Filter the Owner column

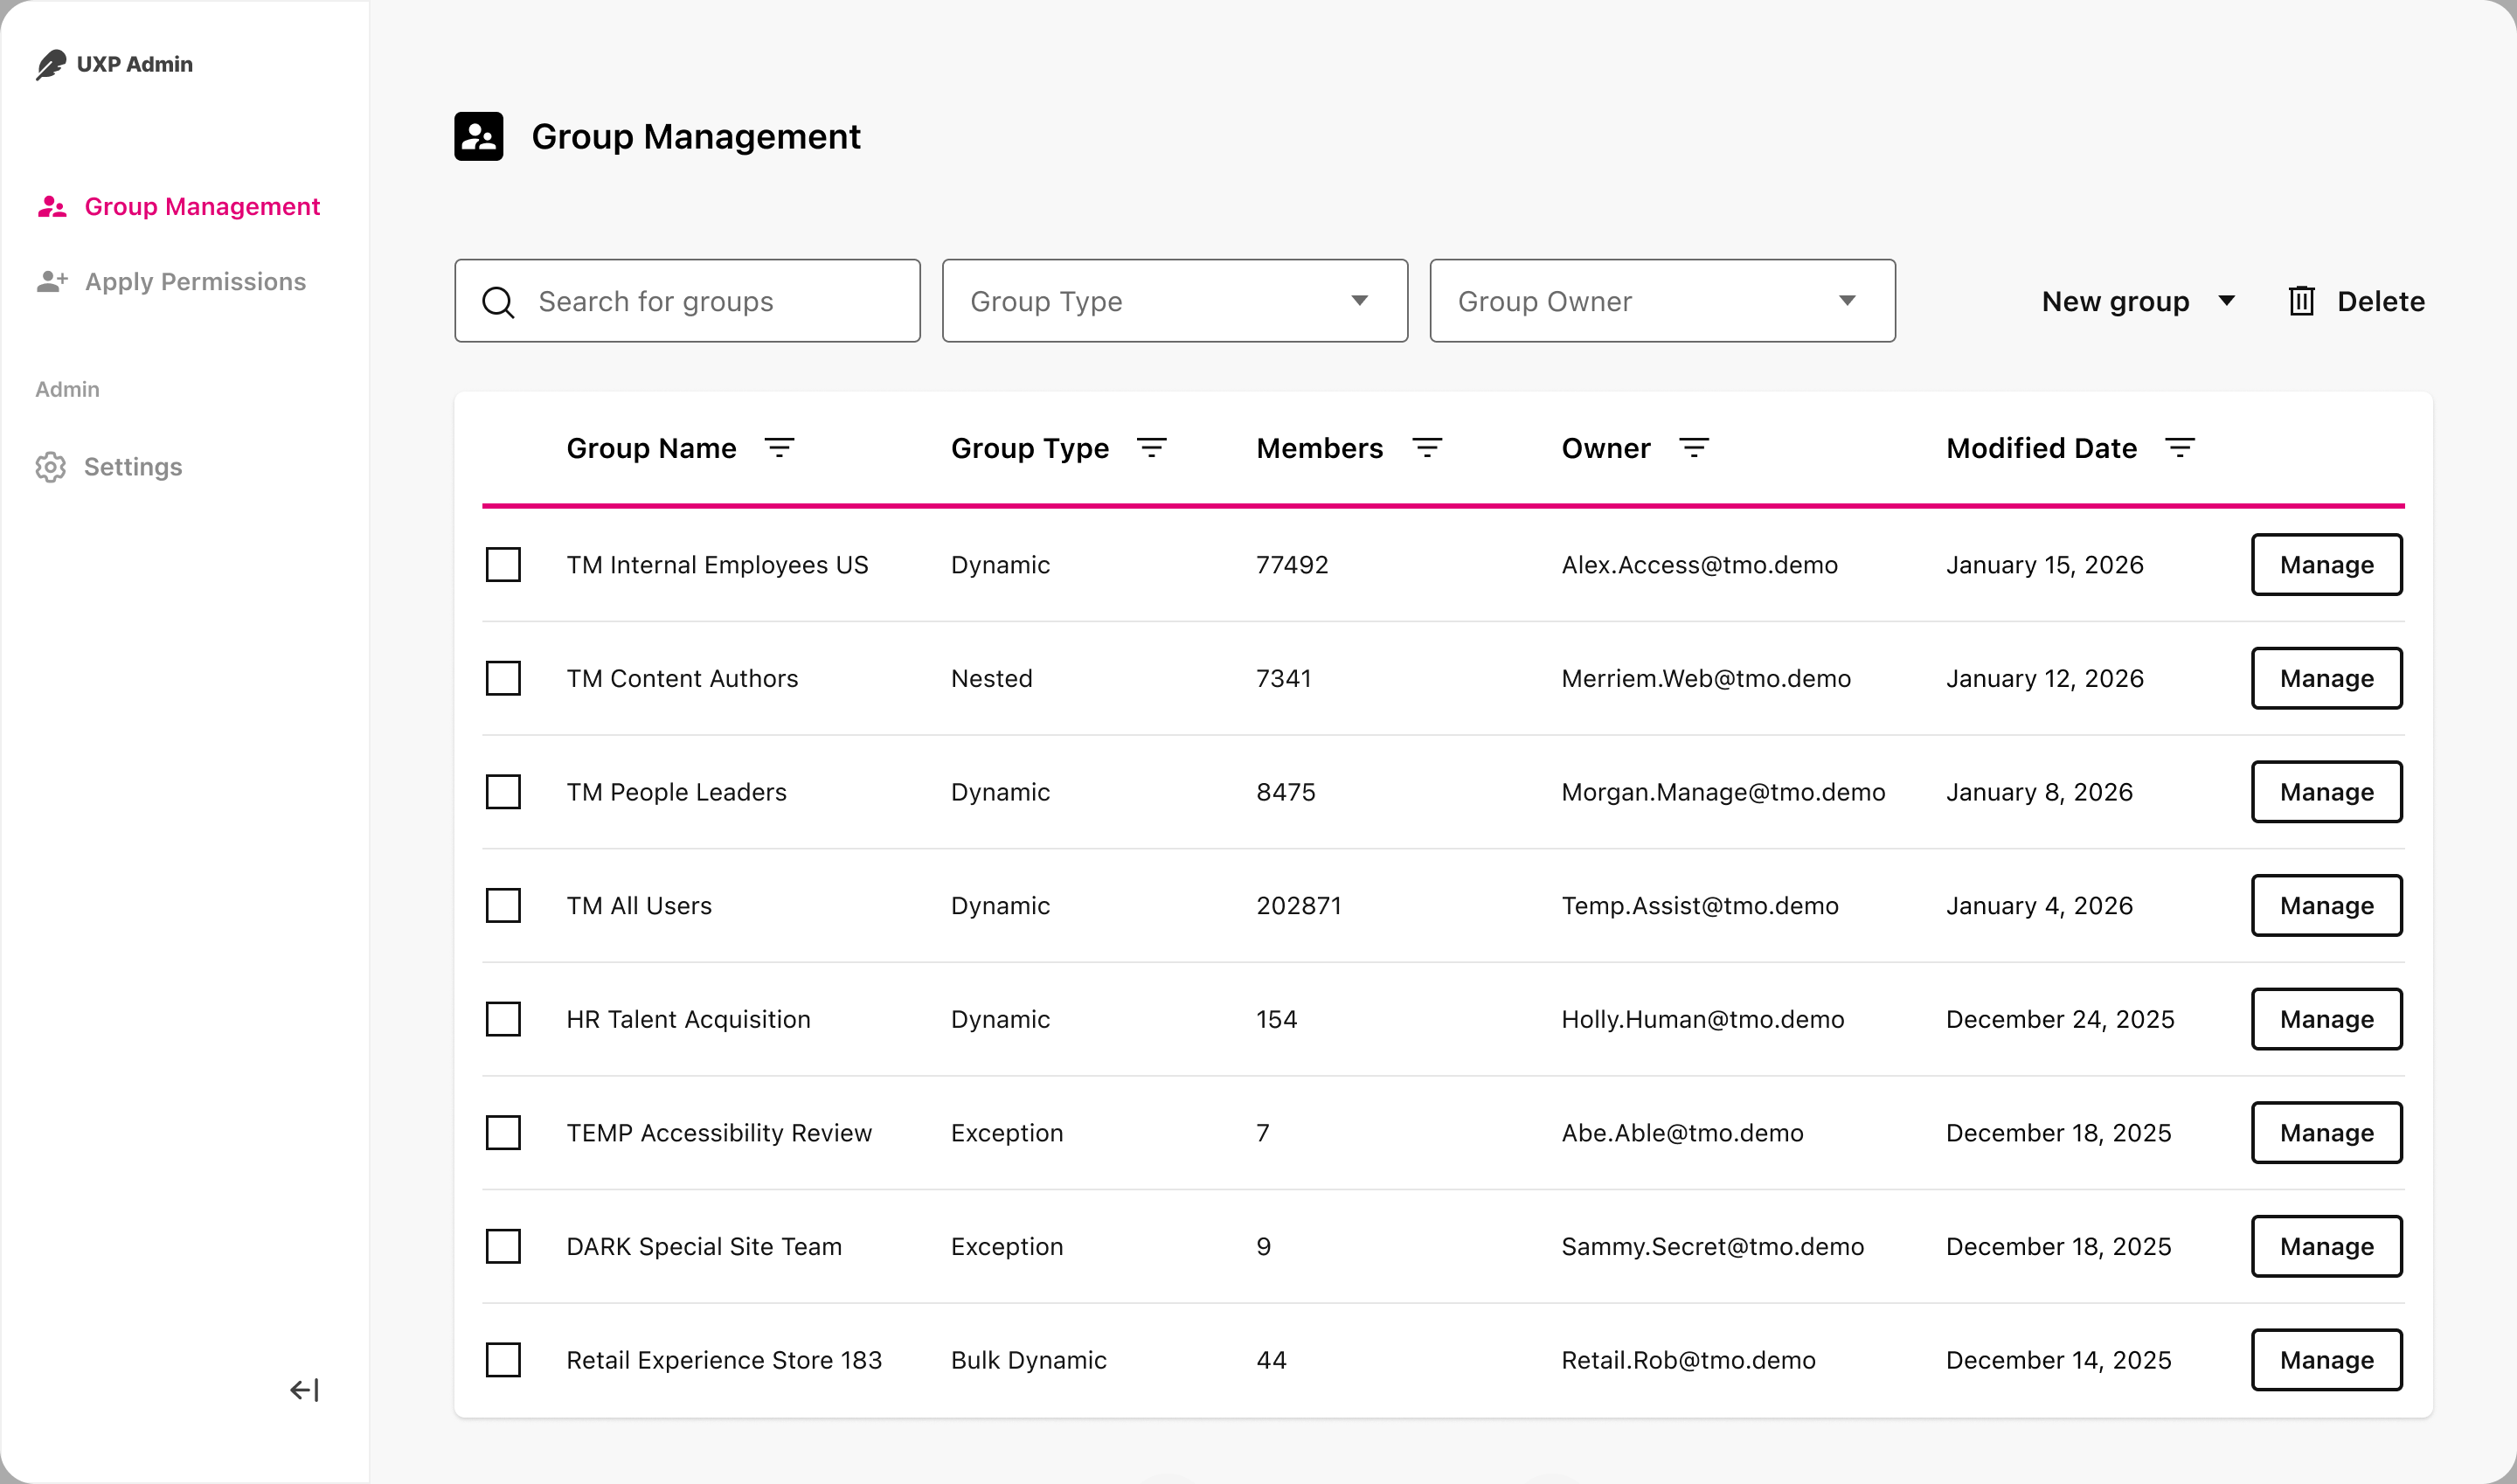click(x=1693, y=448)
